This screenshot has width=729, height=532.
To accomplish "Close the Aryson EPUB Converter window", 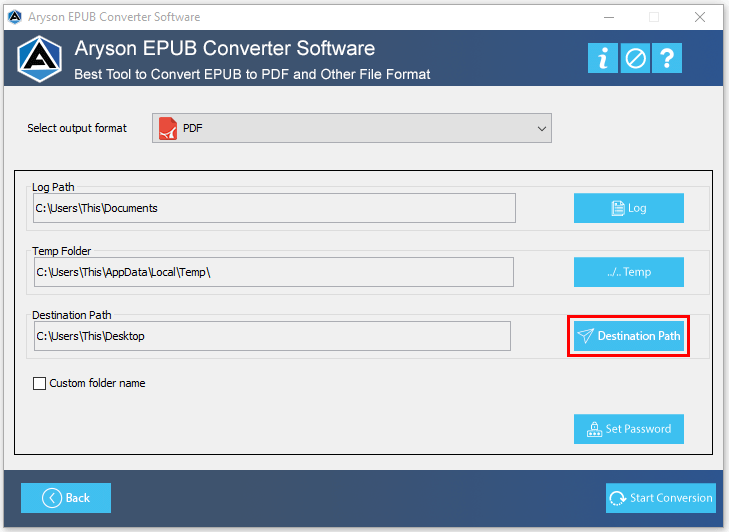I will 700,17.
